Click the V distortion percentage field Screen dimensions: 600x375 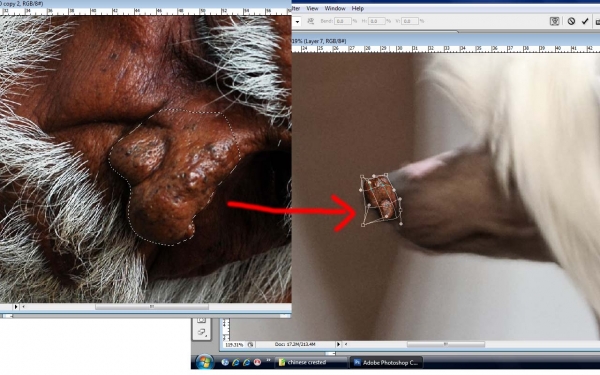pyautogui.click(x=410, y=21)
